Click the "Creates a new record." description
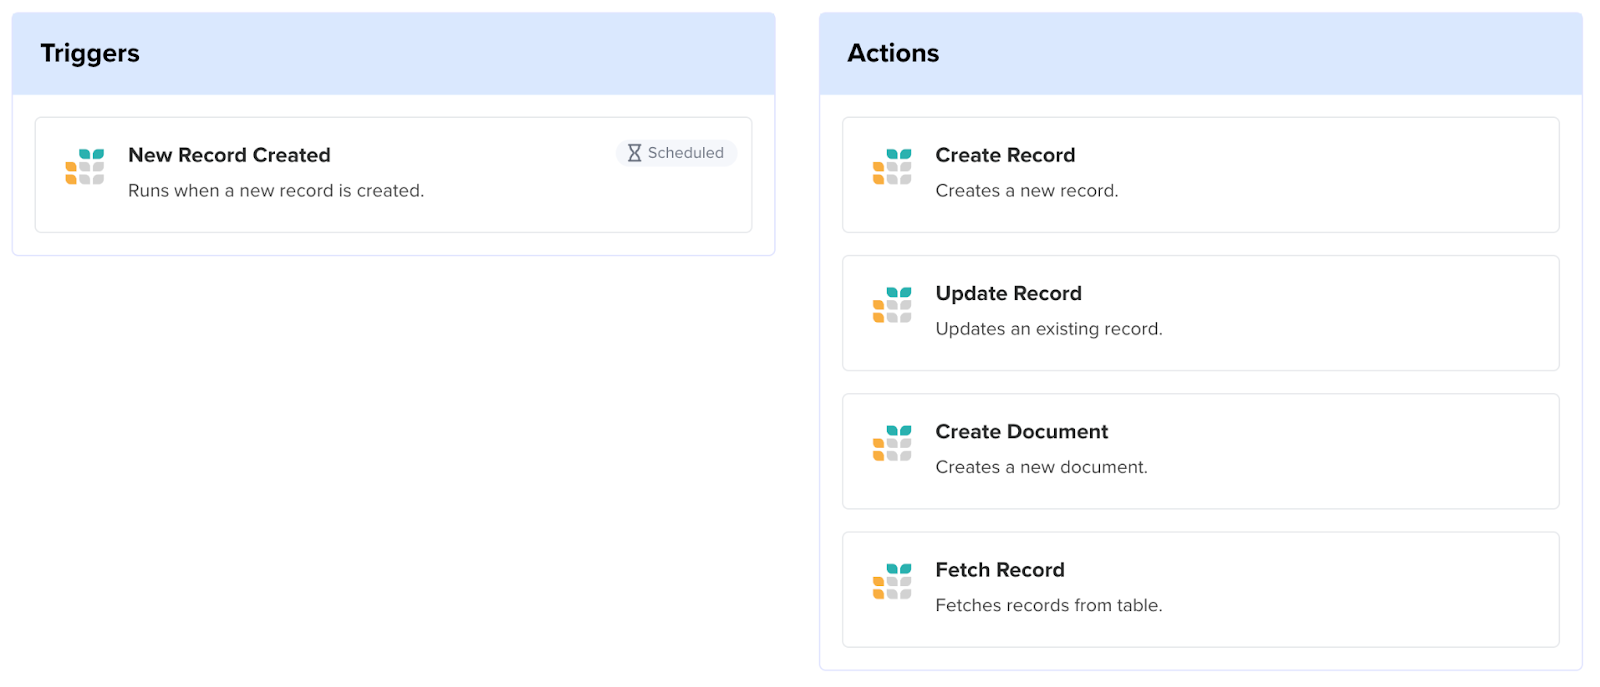The image size is (1600, 687). click(1026, 191)
